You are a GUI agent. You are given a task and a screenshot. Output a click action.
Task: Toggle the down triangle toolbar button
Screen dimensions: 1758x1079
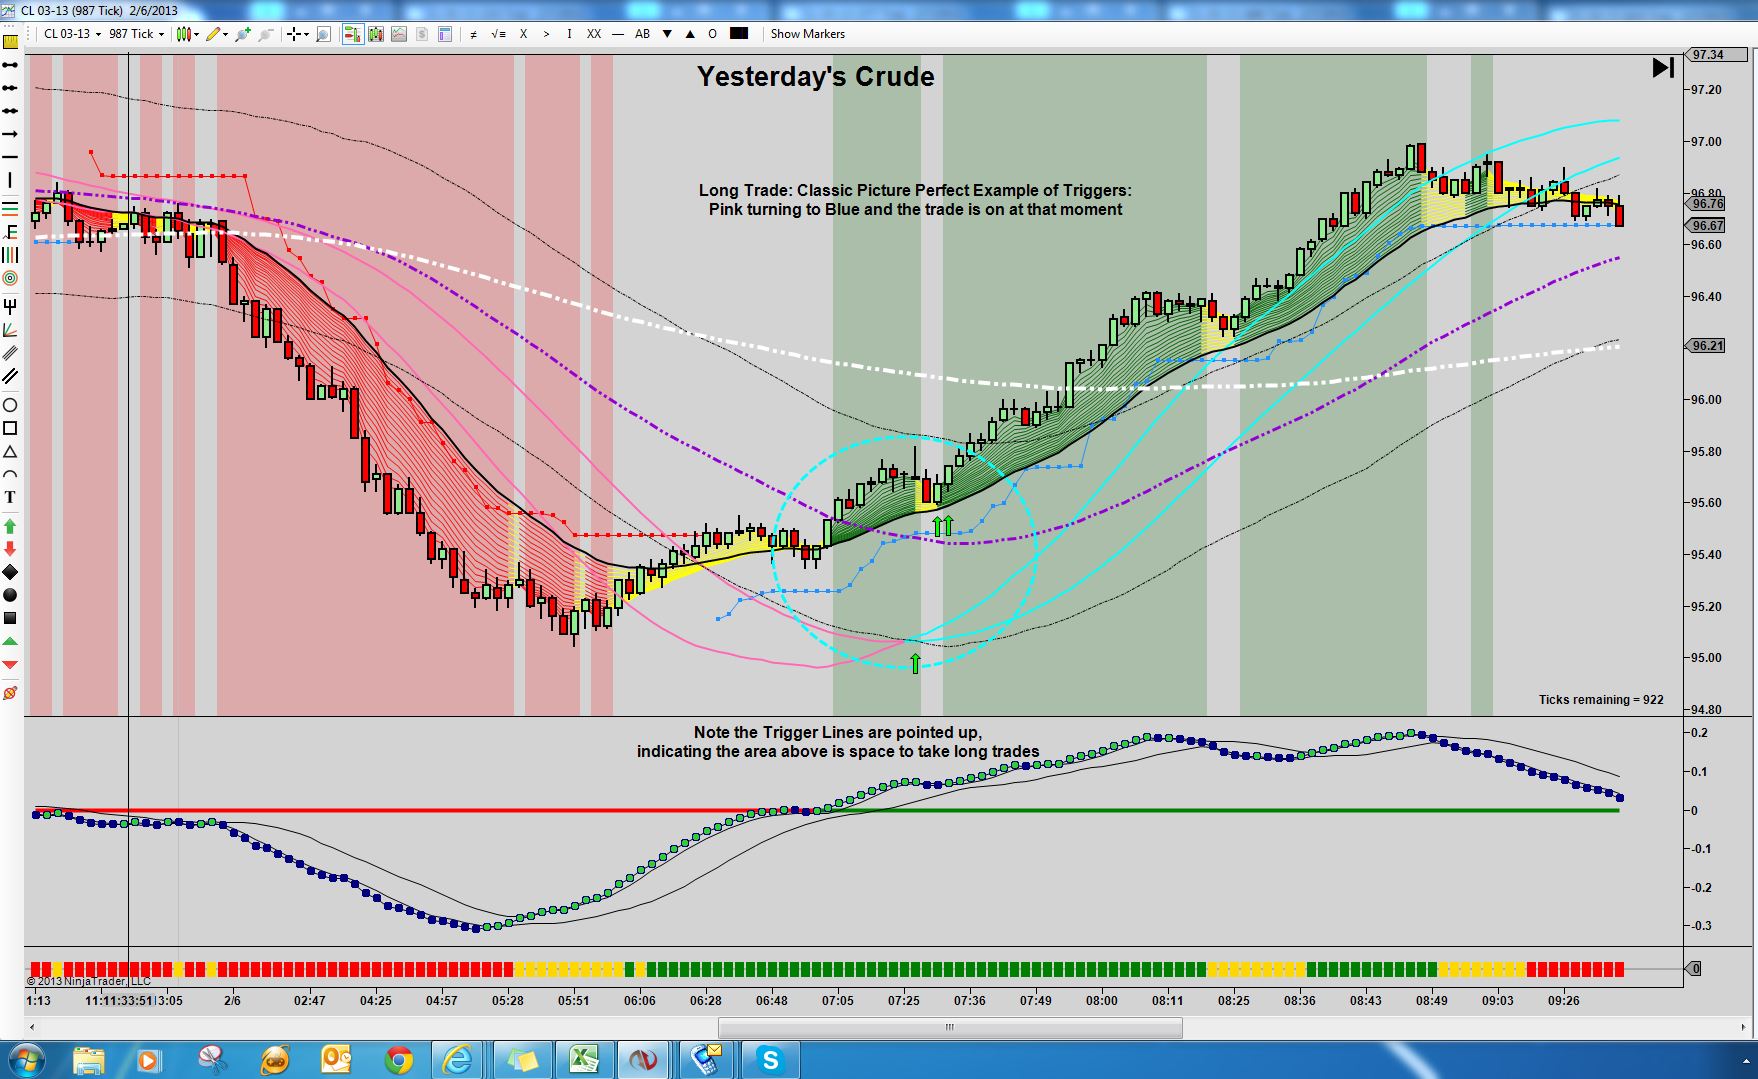pos(667,34)
